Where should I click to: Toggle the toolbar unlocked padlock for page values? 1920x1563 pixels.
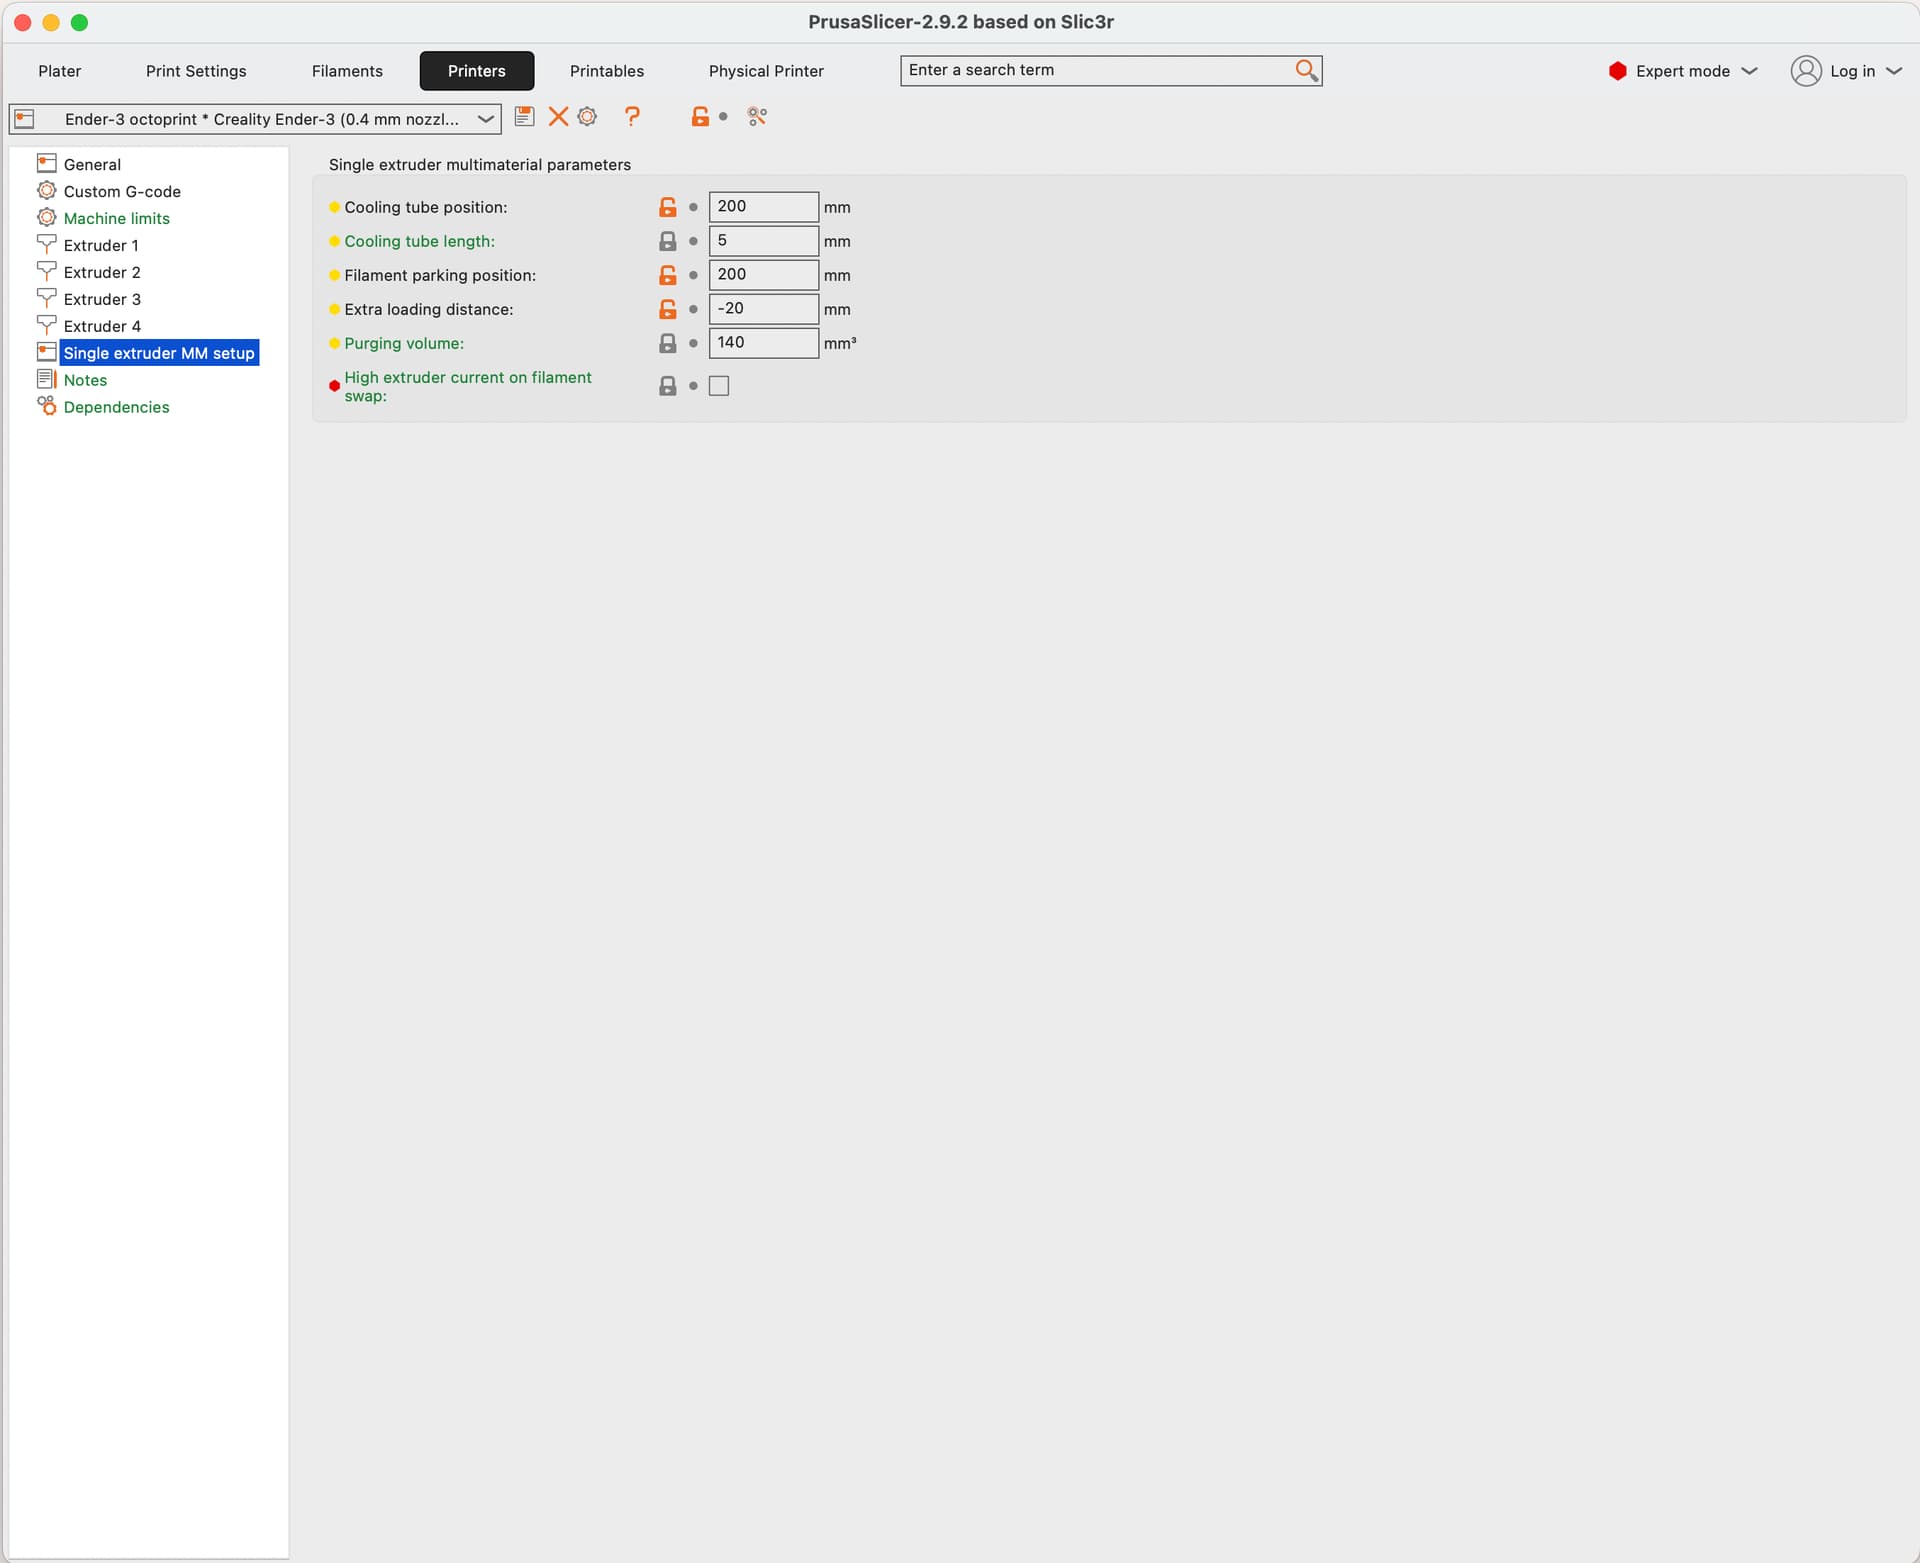pos(700,117)
